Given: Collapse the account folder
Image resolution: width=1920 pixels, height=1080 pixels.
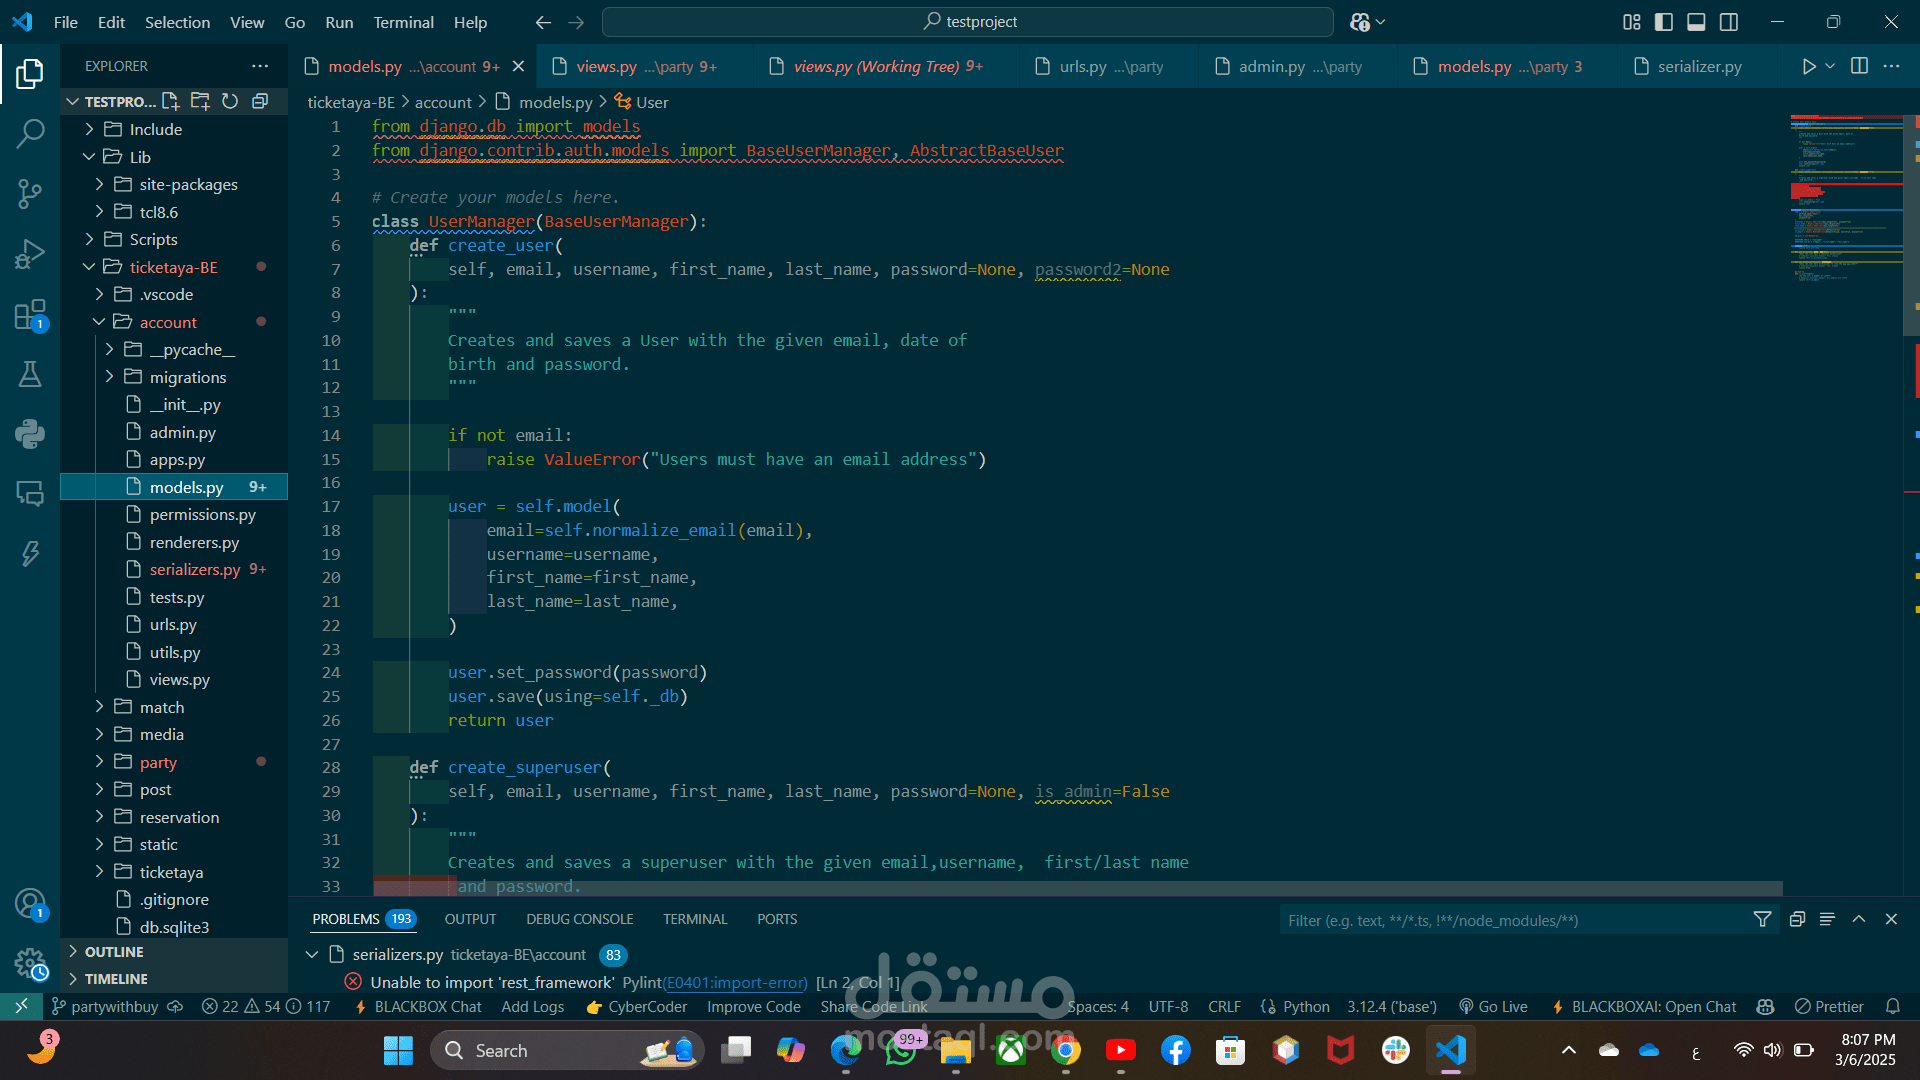Looking at the screenshot, I should tap(168, 322).
